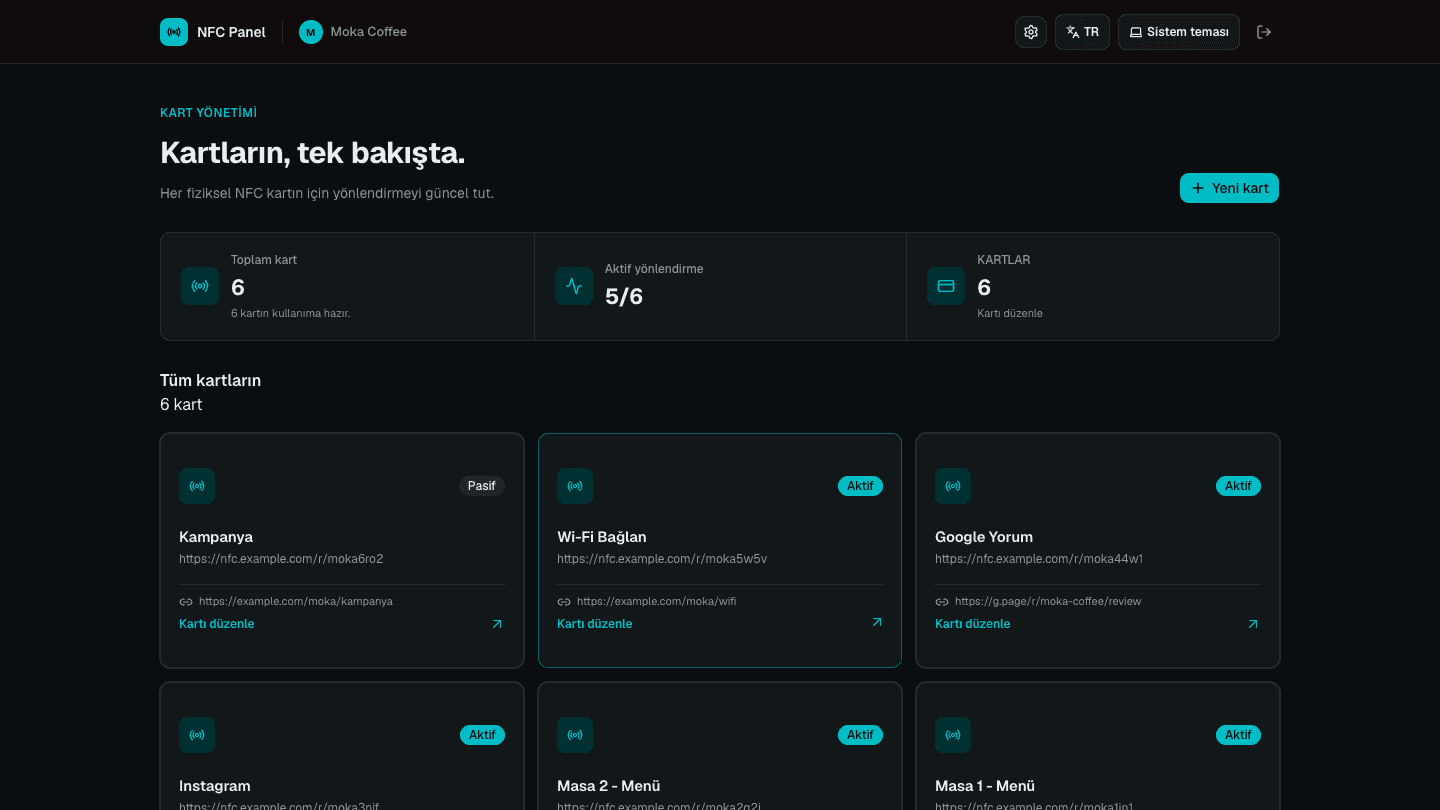Viewport: 1440px width, 810px height.
Task: Click the Aktif badge on Google Yorum
Action: [x=1238, y=486]
